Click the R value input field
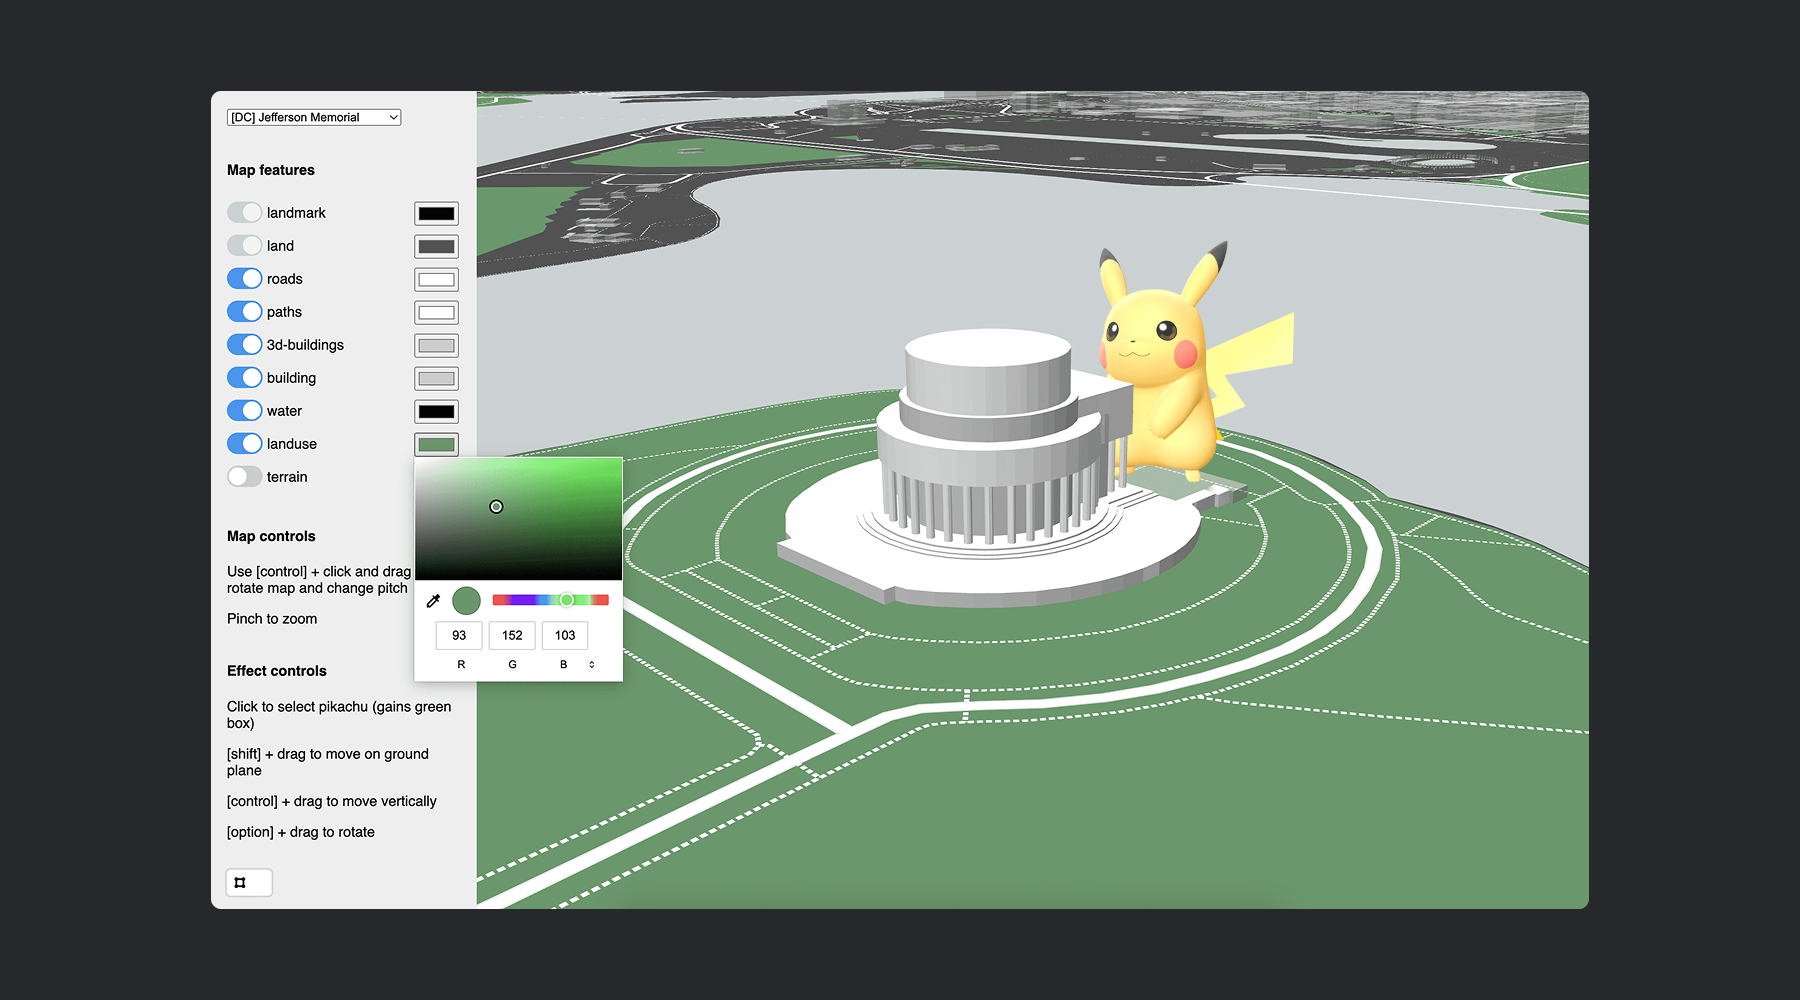 459,635
